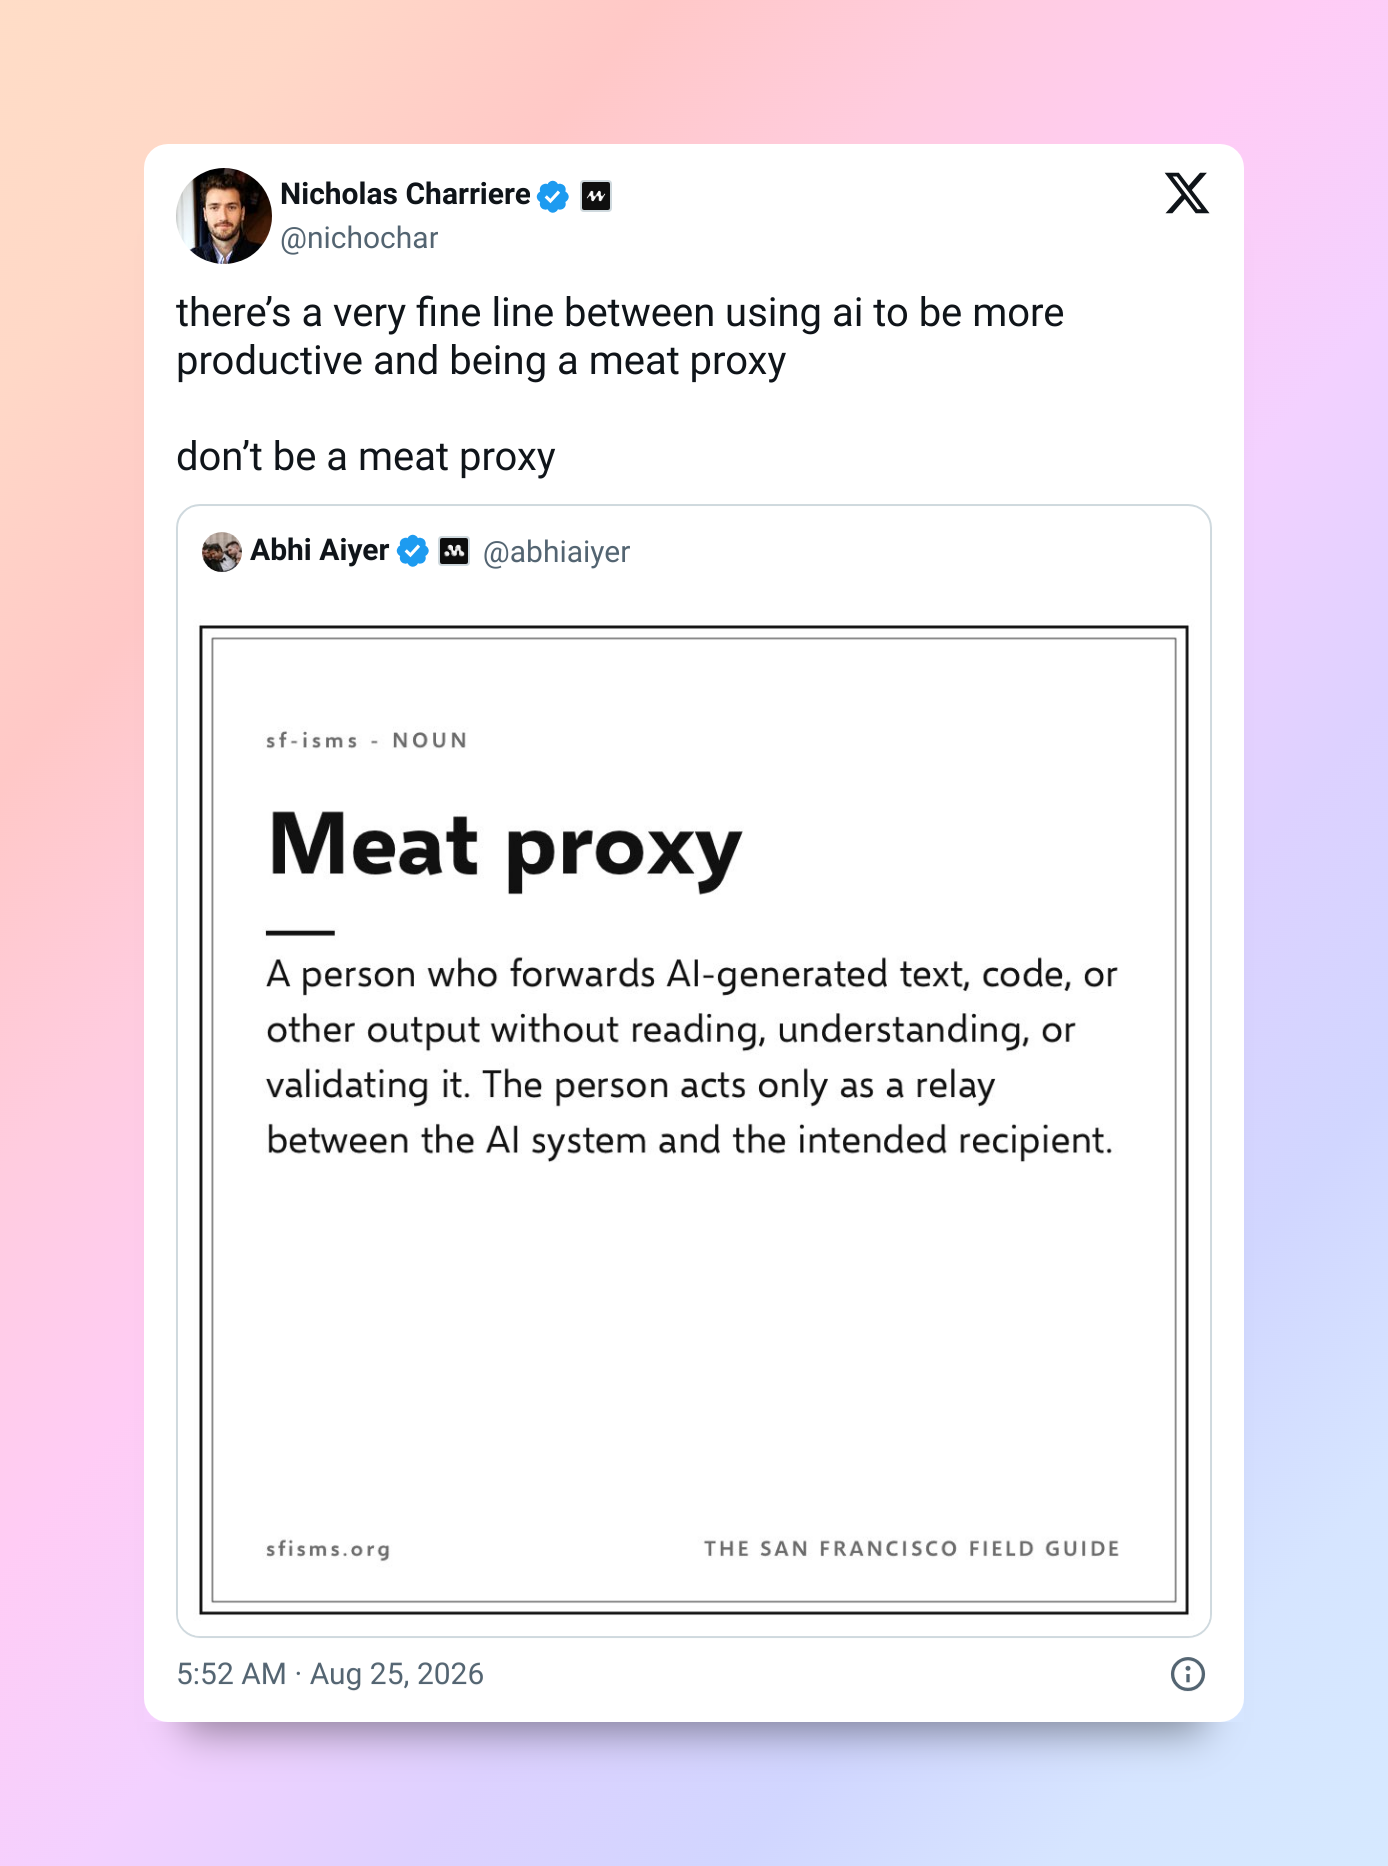Open the @nichochar handle link

tap(359, 238)
